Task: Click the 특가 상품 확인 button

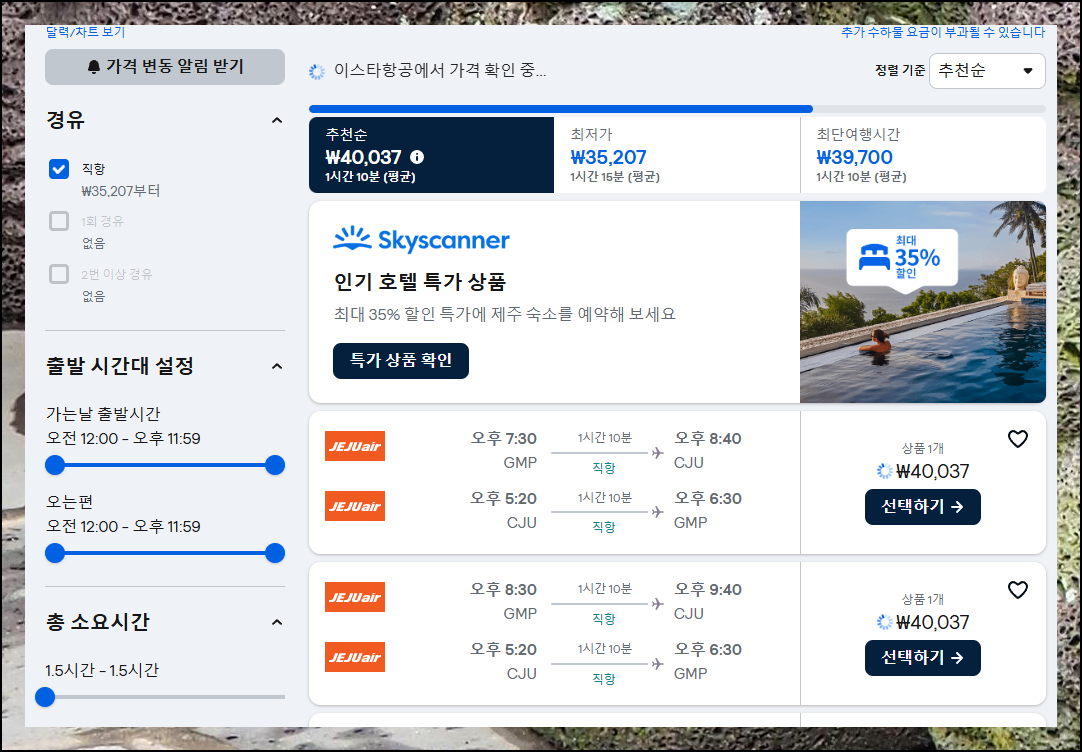Action: 401,361
